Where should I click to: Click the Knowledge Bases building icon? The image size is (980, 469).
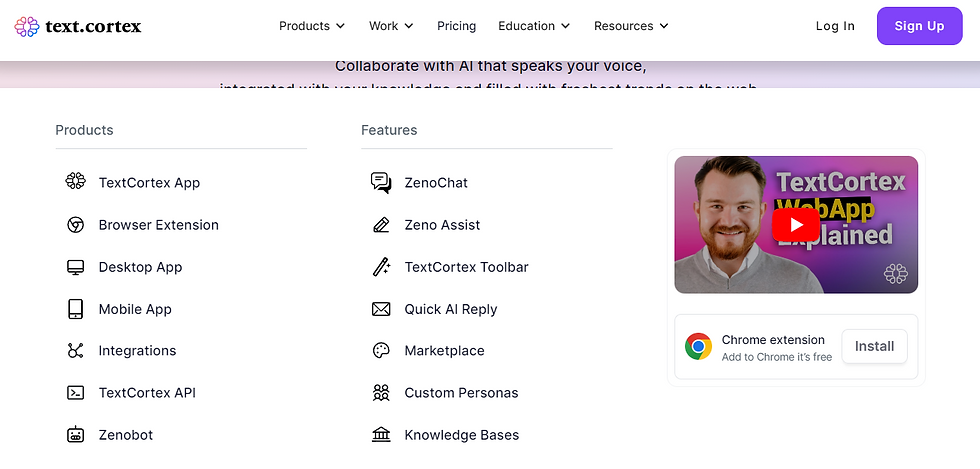(x=381, y=435)
